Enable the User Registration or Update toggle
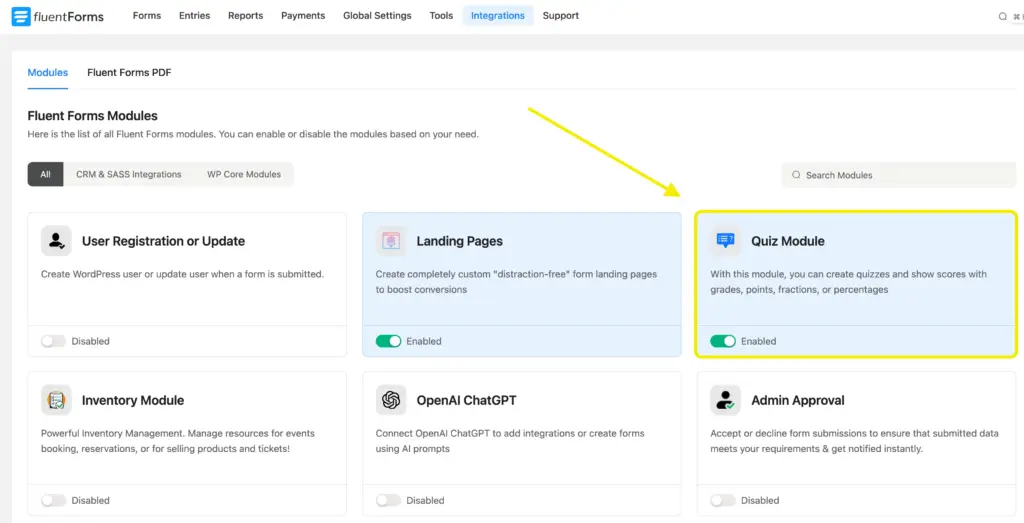The width and height of the screenshot is (1024, 523). click(x=53, y=341)
